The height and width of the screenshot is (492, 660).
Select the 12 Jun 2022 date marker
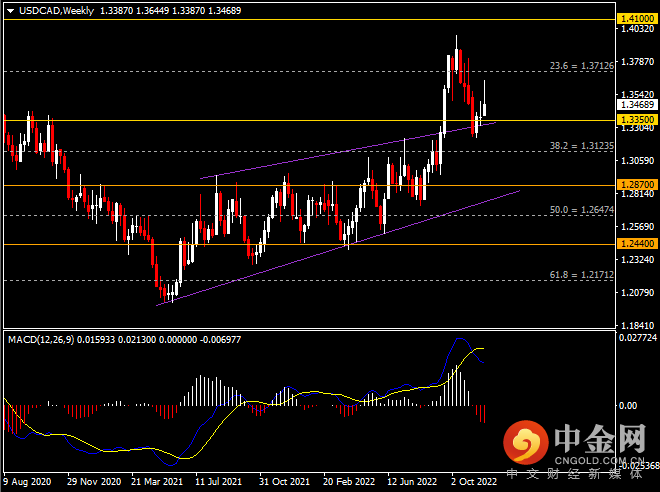(x=410, y=481)
